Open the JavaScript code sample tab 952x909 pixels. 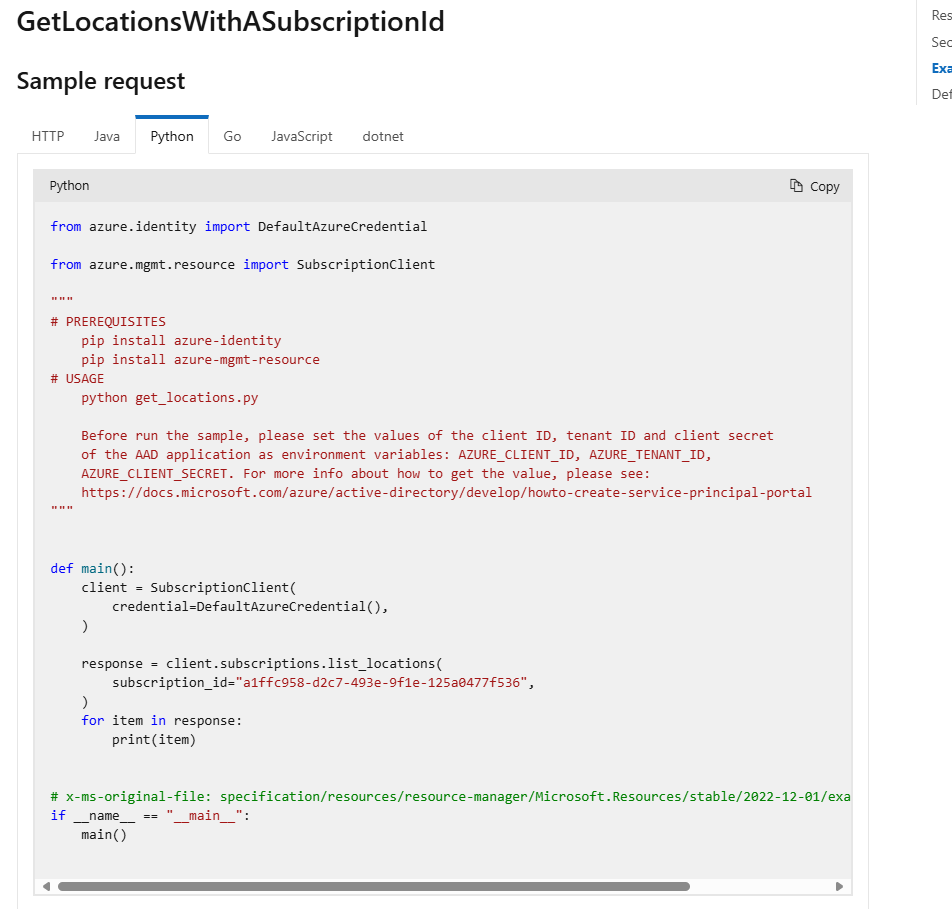coord(301,136)
